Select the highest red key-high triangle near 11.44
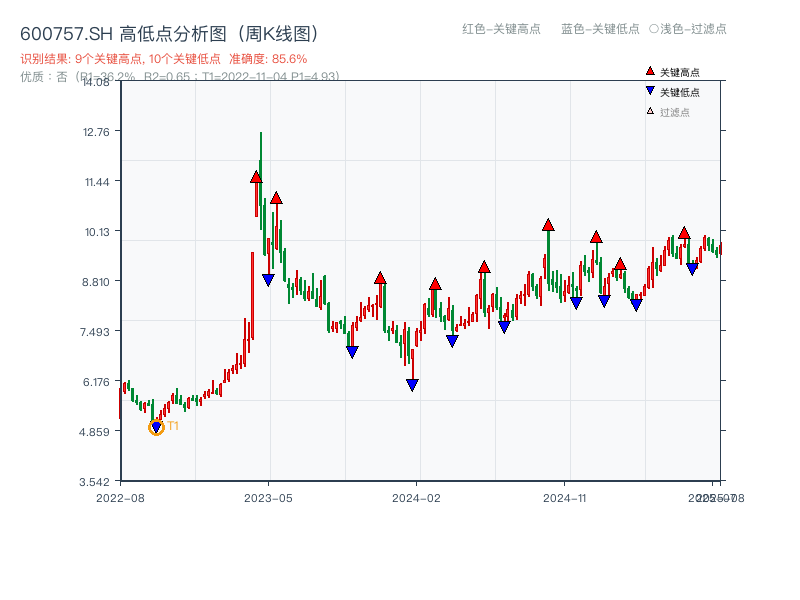Image resolution: width=800 pixels, height=600 pixels. pyautogui.click(x=256, y=177)
